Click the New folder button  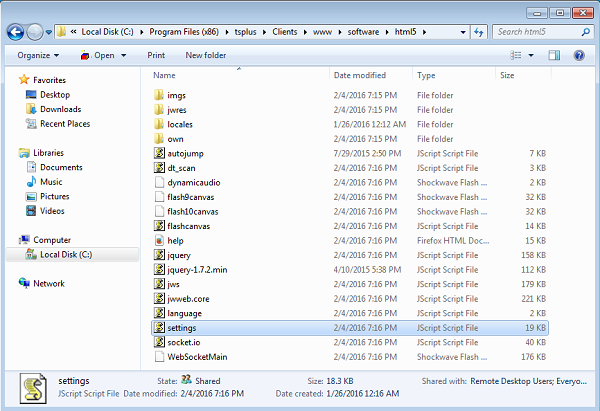click(205, 55)
